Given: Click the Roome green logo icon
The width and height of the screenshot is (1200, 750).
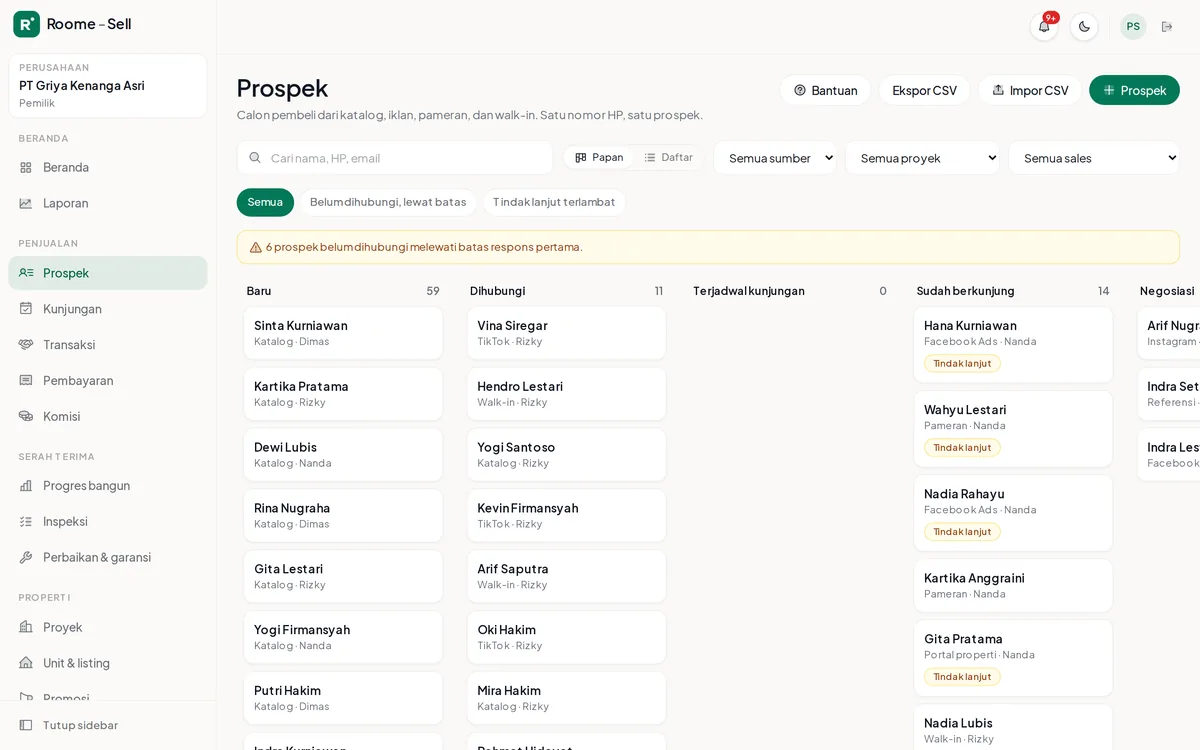Looking at the screenshot, I should coord(26,24).
